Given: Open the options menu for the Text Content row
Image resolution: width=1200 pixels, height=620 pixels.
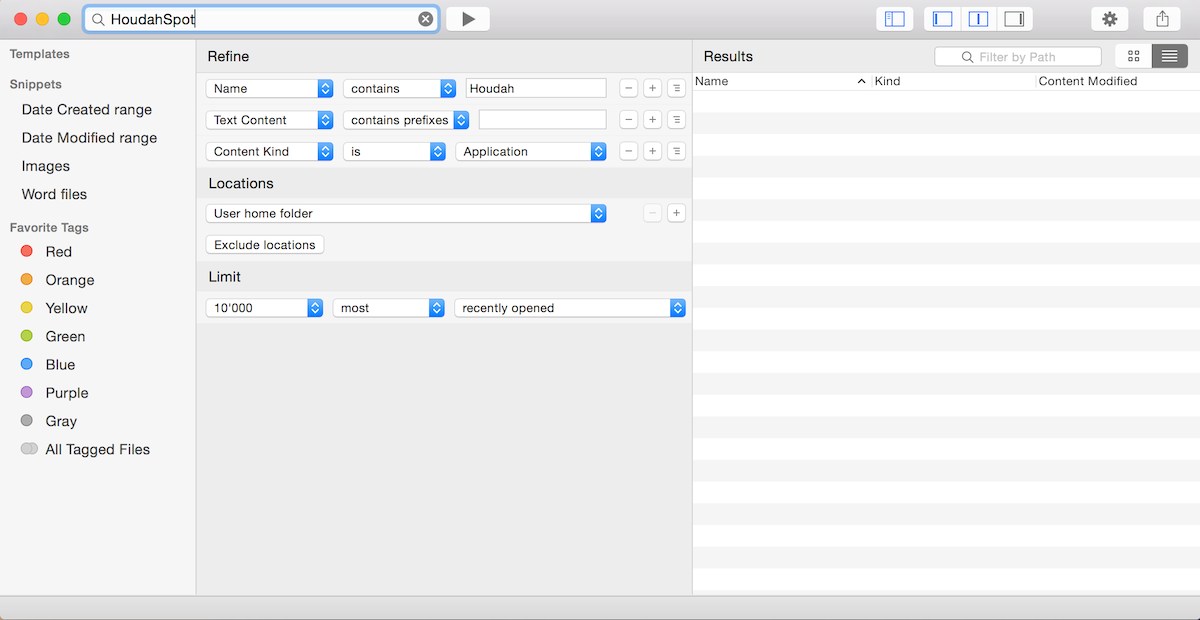Looking at the screenshot, I should (x=676, y=120).
